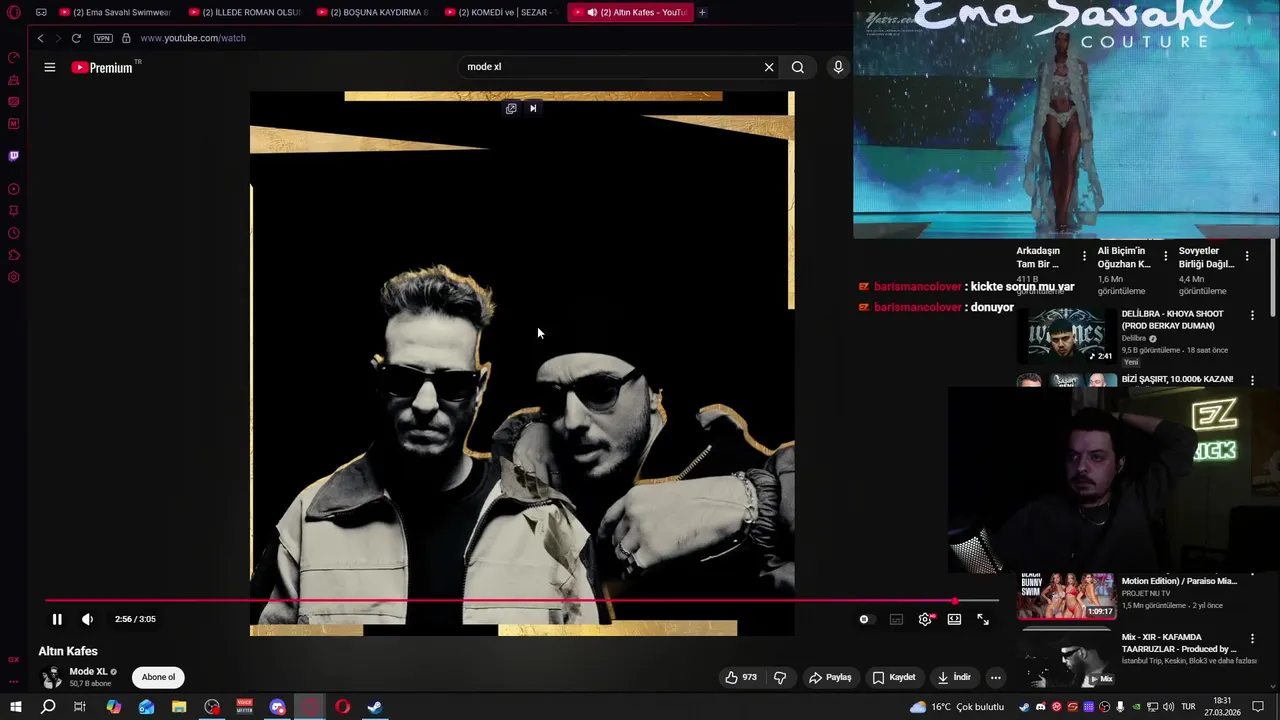Save the video using Kaydet
The image size is (1280, 720).
coord(894,677)
